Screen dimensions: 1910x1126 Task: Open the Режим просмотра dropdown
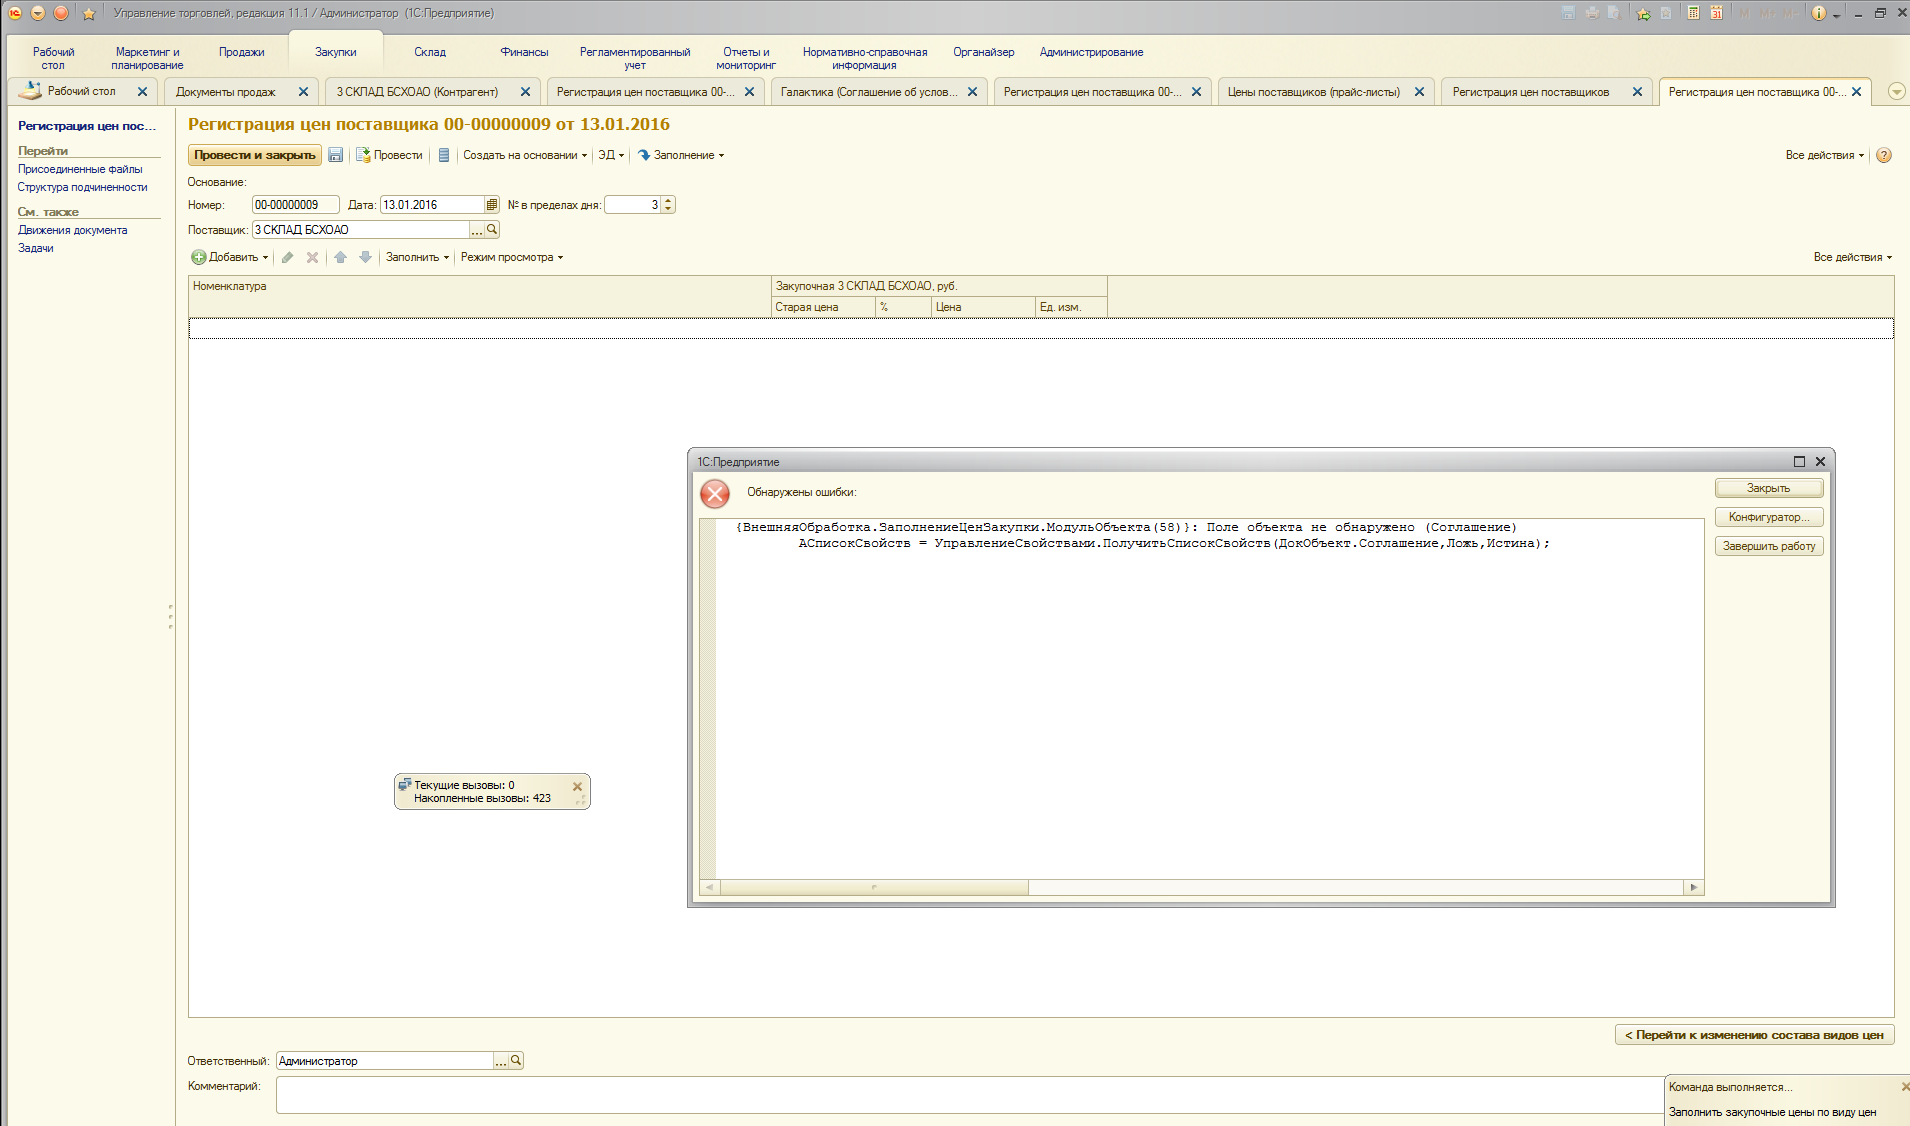click(x=512, y=257)
